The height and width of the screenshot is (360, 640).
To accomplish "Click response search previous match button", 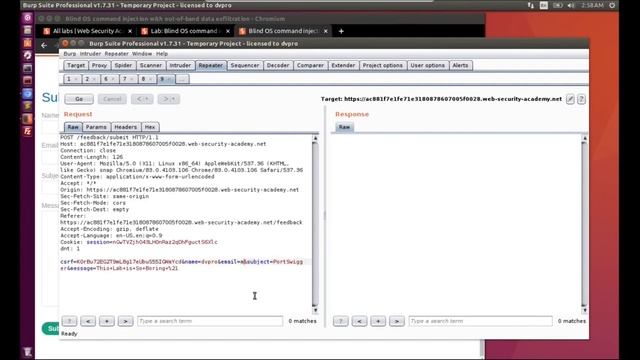I will (x=359, y=321).
